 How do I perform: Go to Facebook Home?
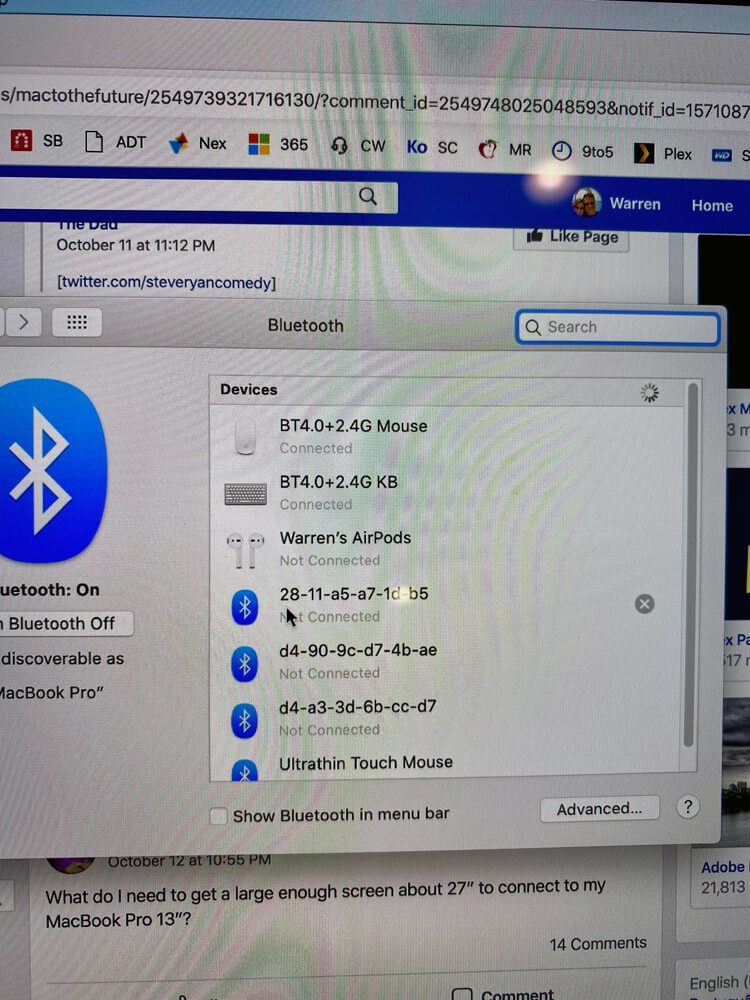[x=712, y=205]
